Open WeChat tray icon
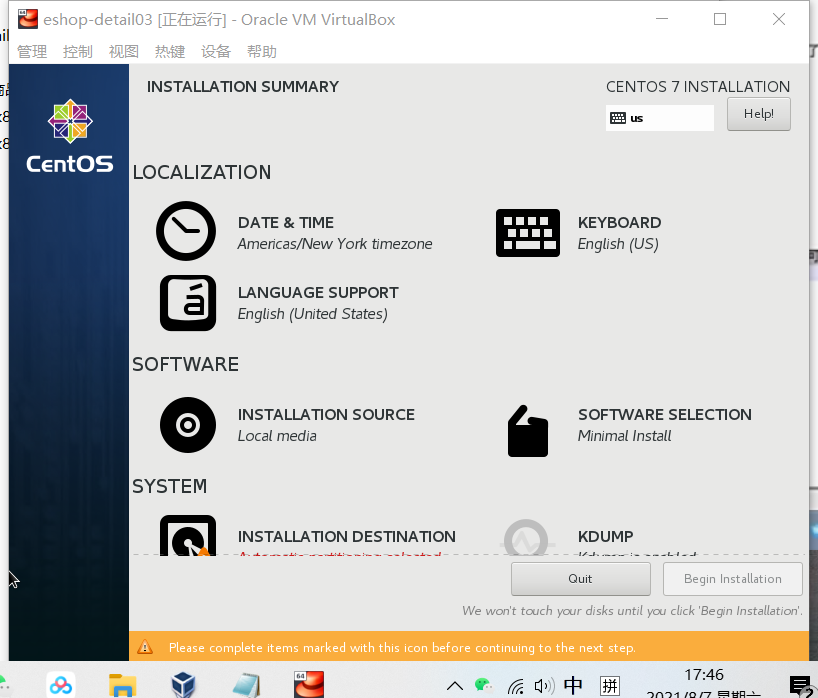Screen dimensions: 818x698 (484, 684)
